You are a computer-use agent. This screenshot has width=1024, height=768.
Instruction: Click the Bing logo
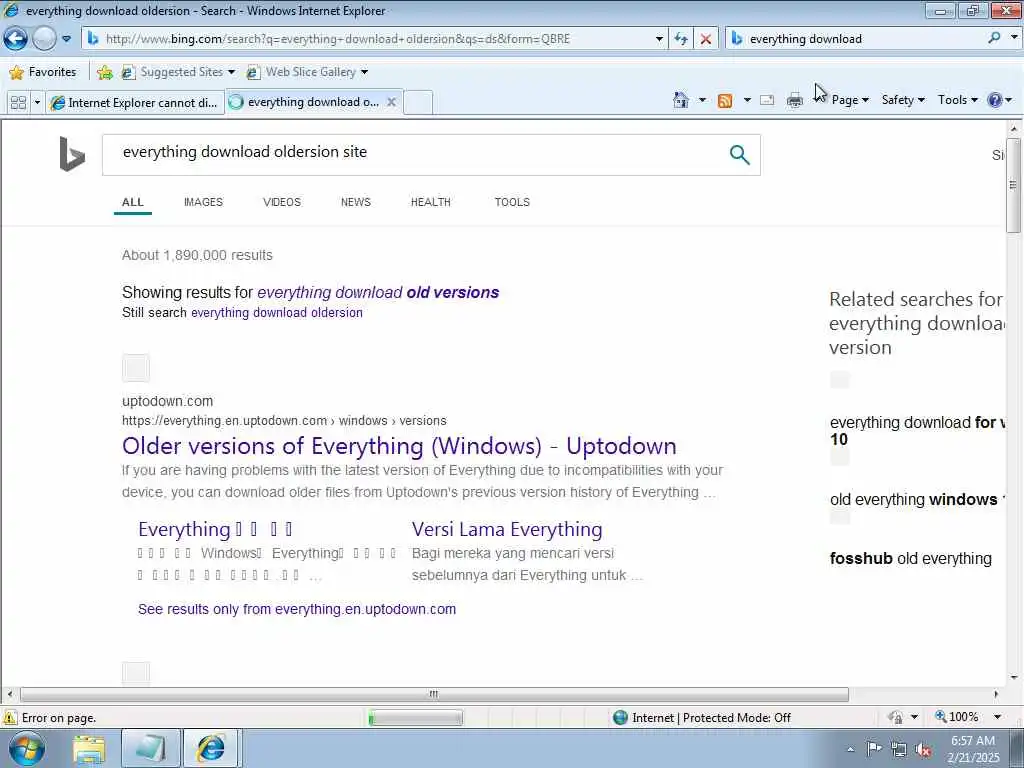coord(72,154)
